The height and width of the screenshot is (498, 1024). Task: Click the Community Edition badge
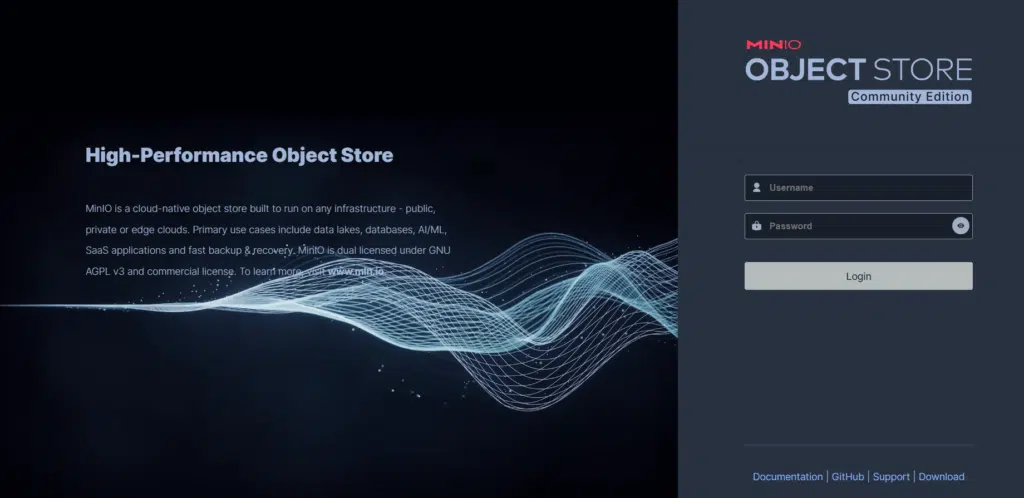pos(909,97)
